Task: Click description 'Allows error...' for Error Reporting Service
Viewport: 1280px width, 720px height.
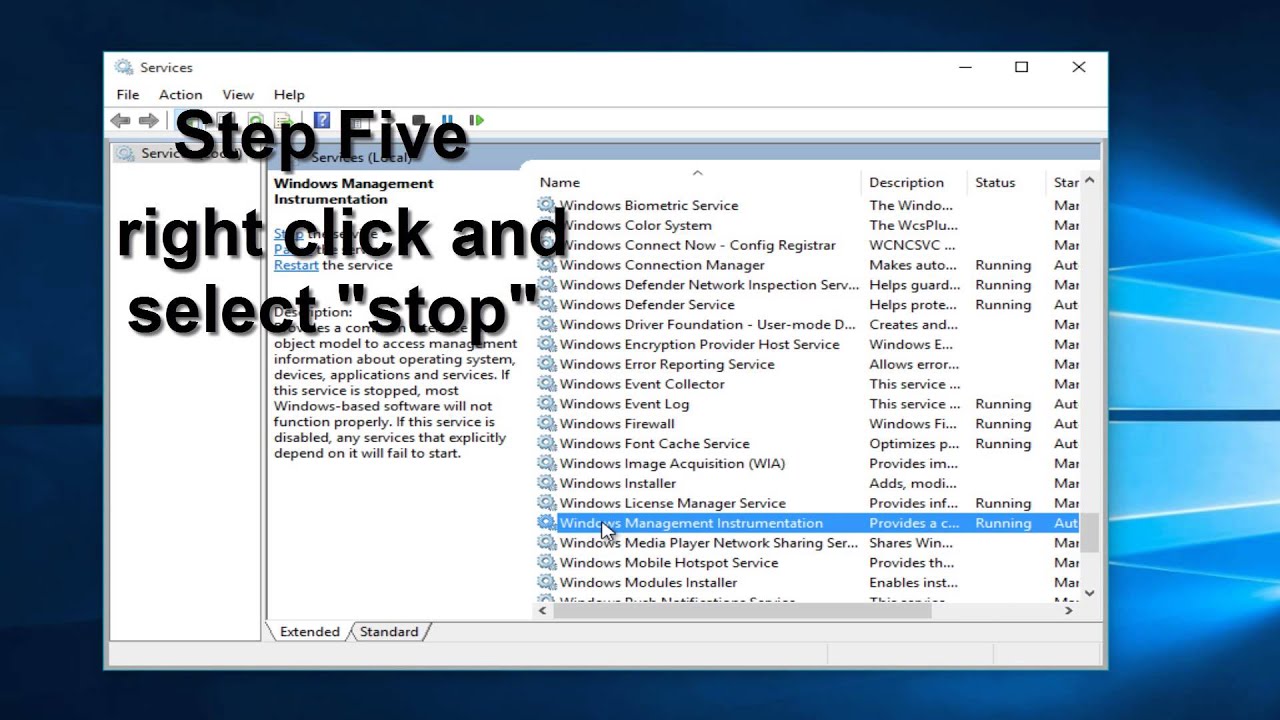Action: point(914,364)
